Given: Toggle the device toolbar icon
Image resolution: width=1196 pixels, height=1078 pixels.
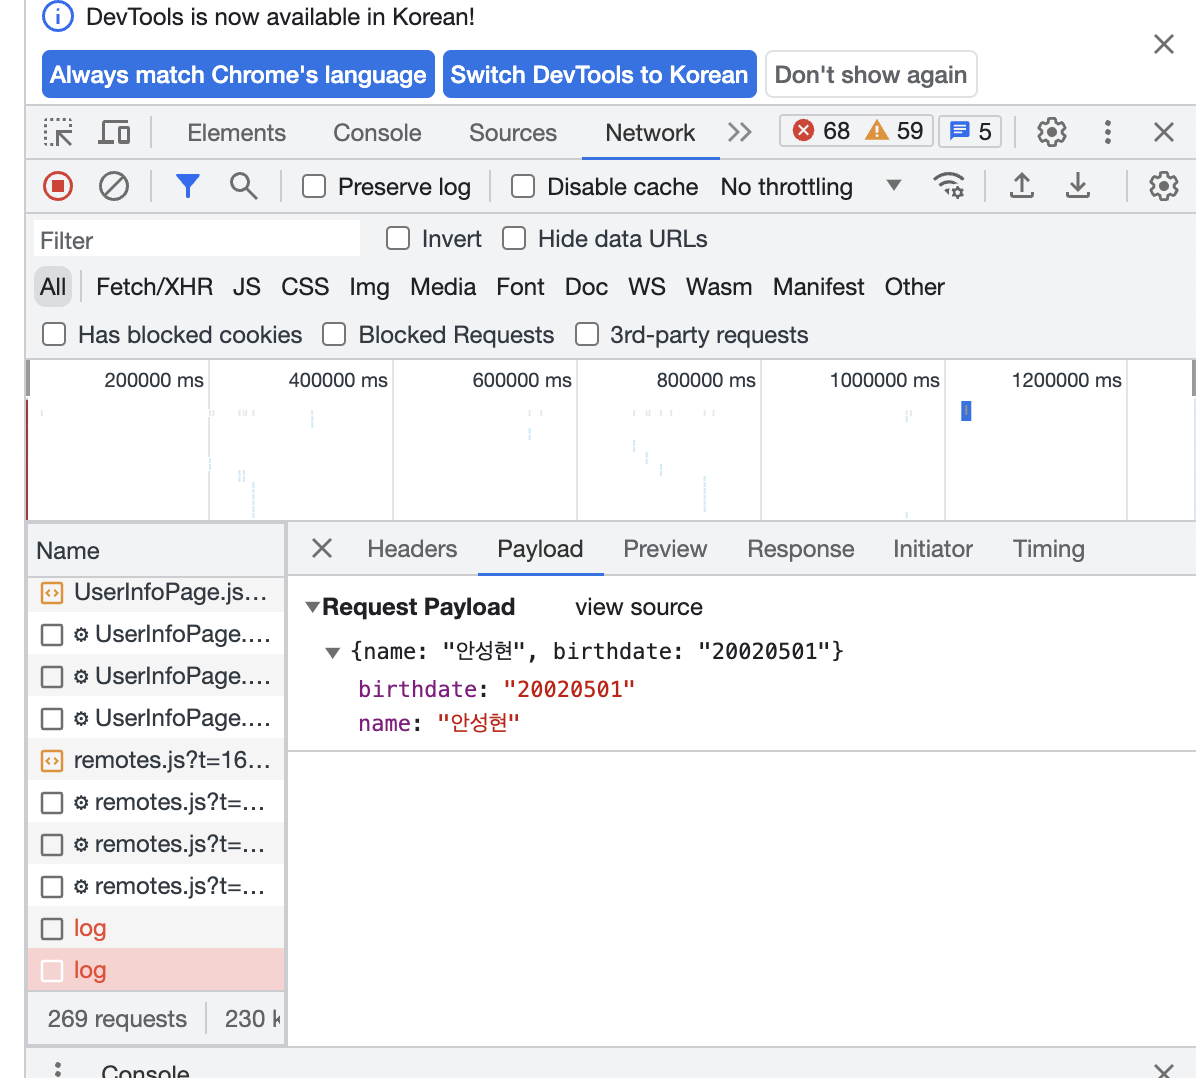Looking at the screenshot, I should pos(114,133).
